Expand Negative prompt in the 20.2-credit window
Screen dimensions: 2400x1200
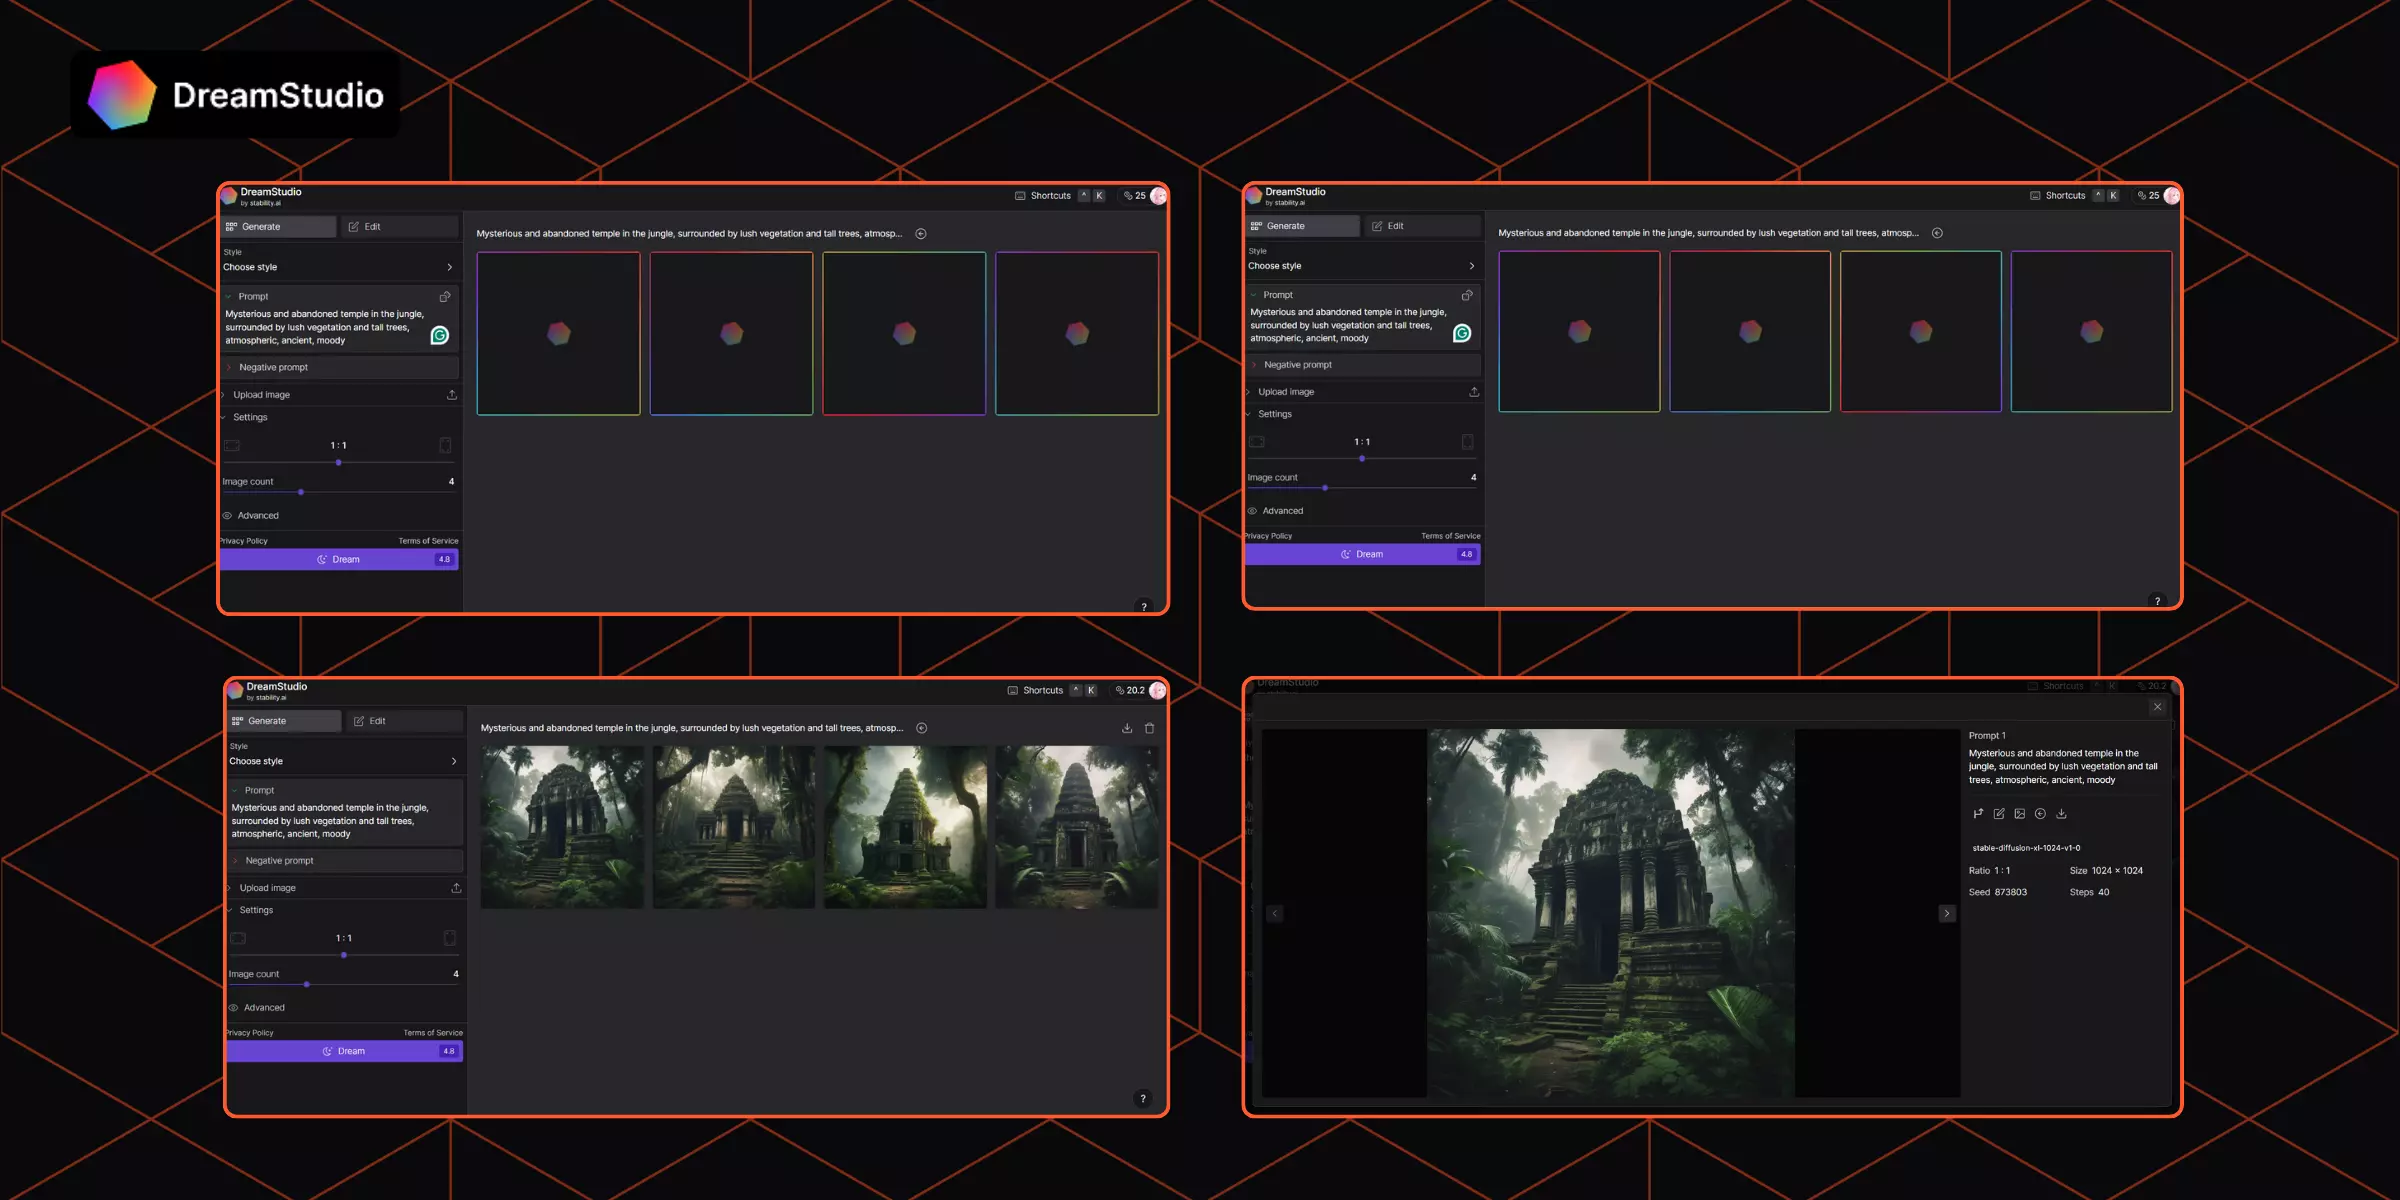[279, 861]
